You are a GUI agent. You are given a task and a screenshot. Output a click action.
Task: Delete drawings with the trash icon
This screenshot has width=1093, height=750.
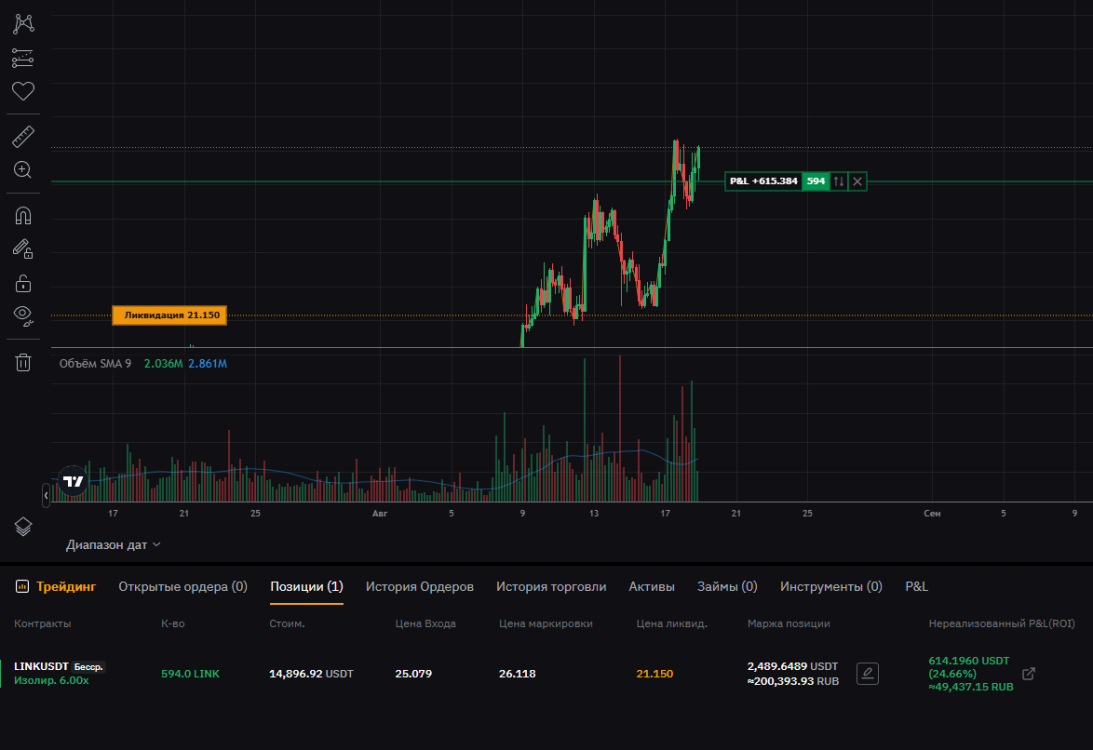point(23,362)
